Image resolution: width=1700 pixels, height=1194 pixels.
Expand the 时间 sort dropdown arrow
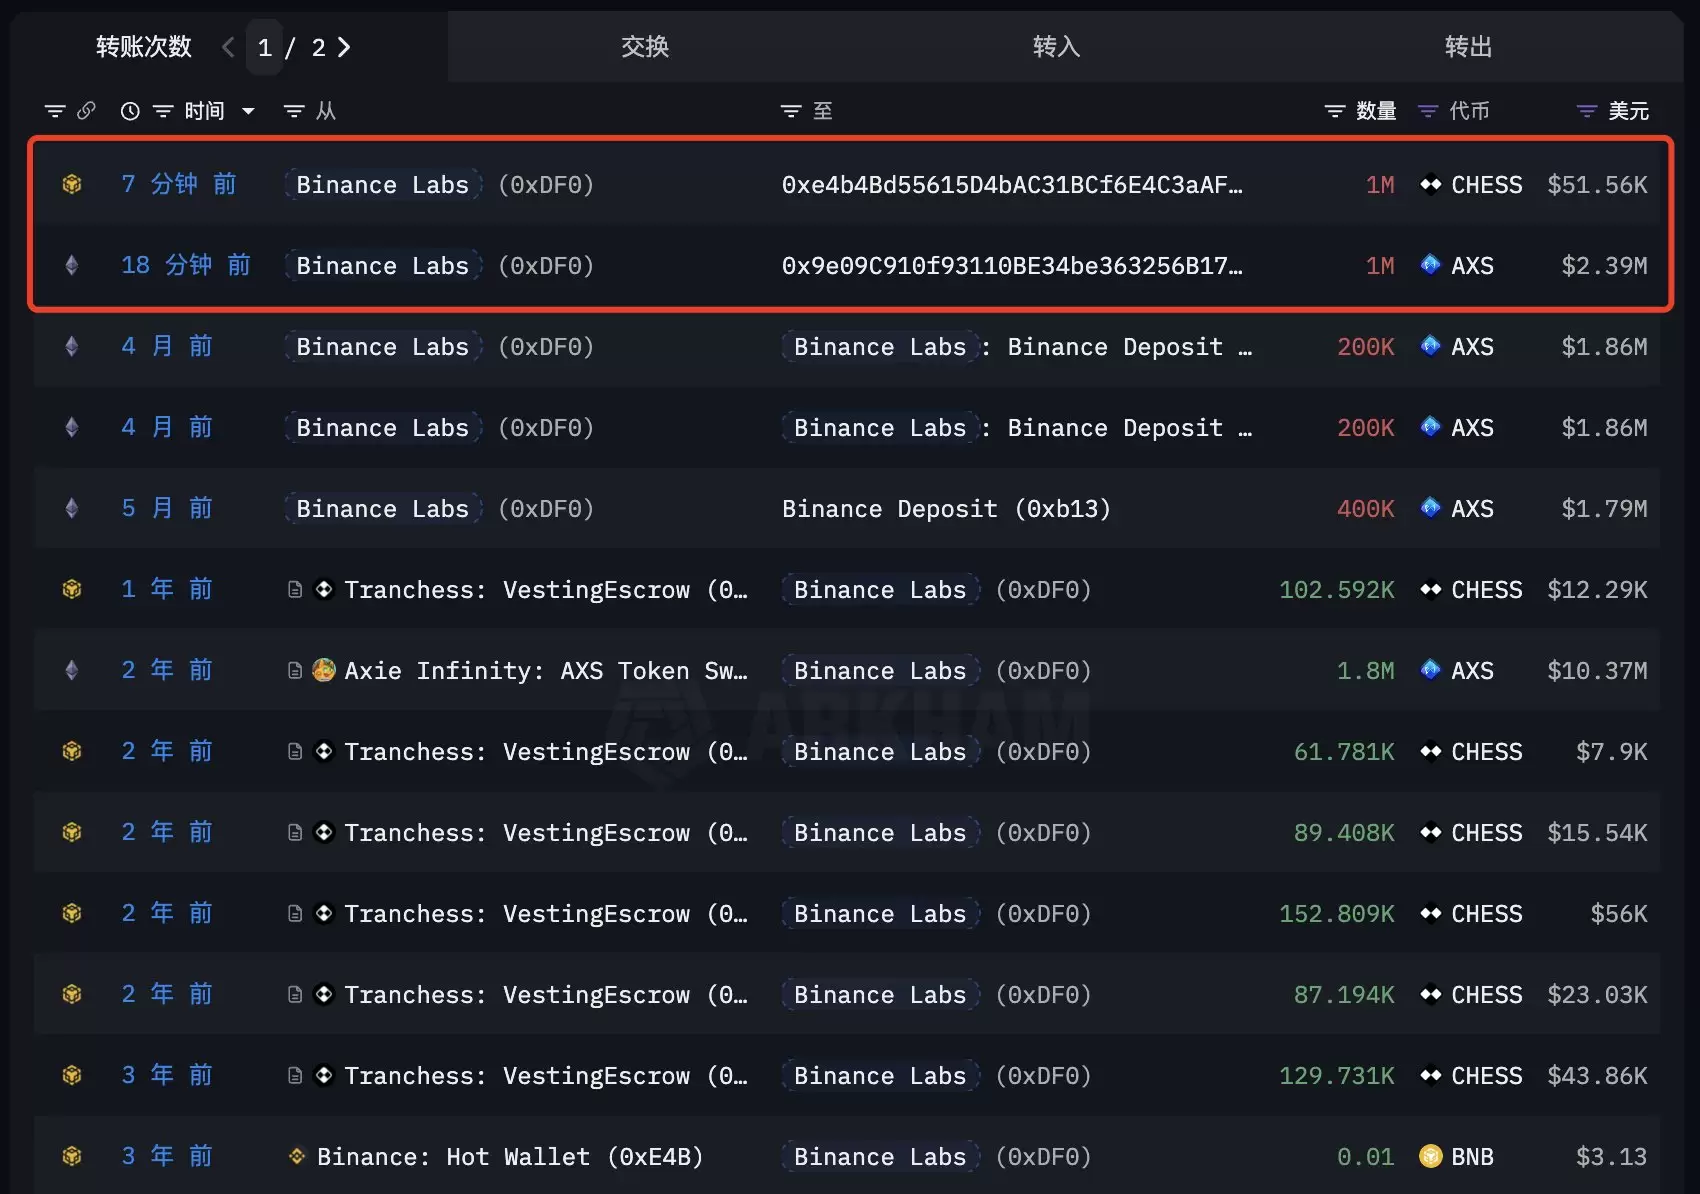pyautogui.click(x=248, y=111)
